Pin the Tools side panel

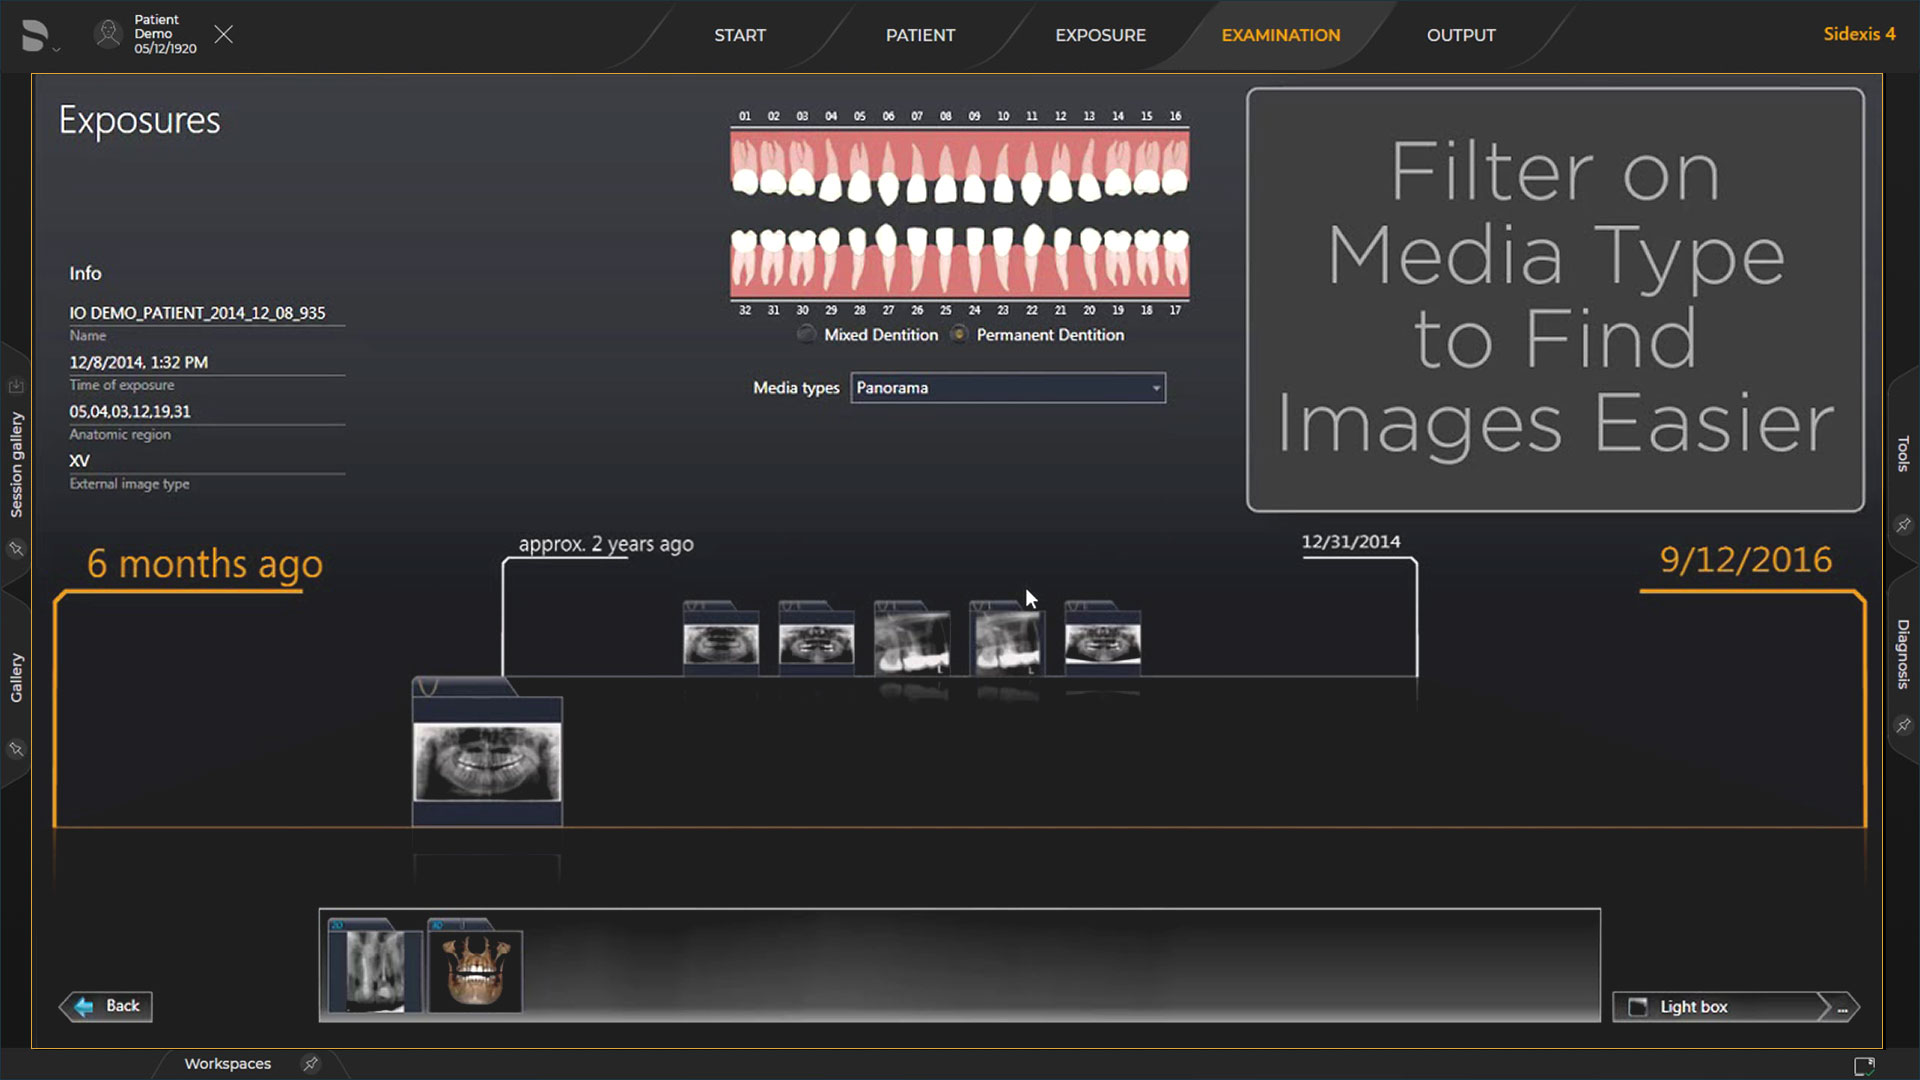coord(1903,525)
